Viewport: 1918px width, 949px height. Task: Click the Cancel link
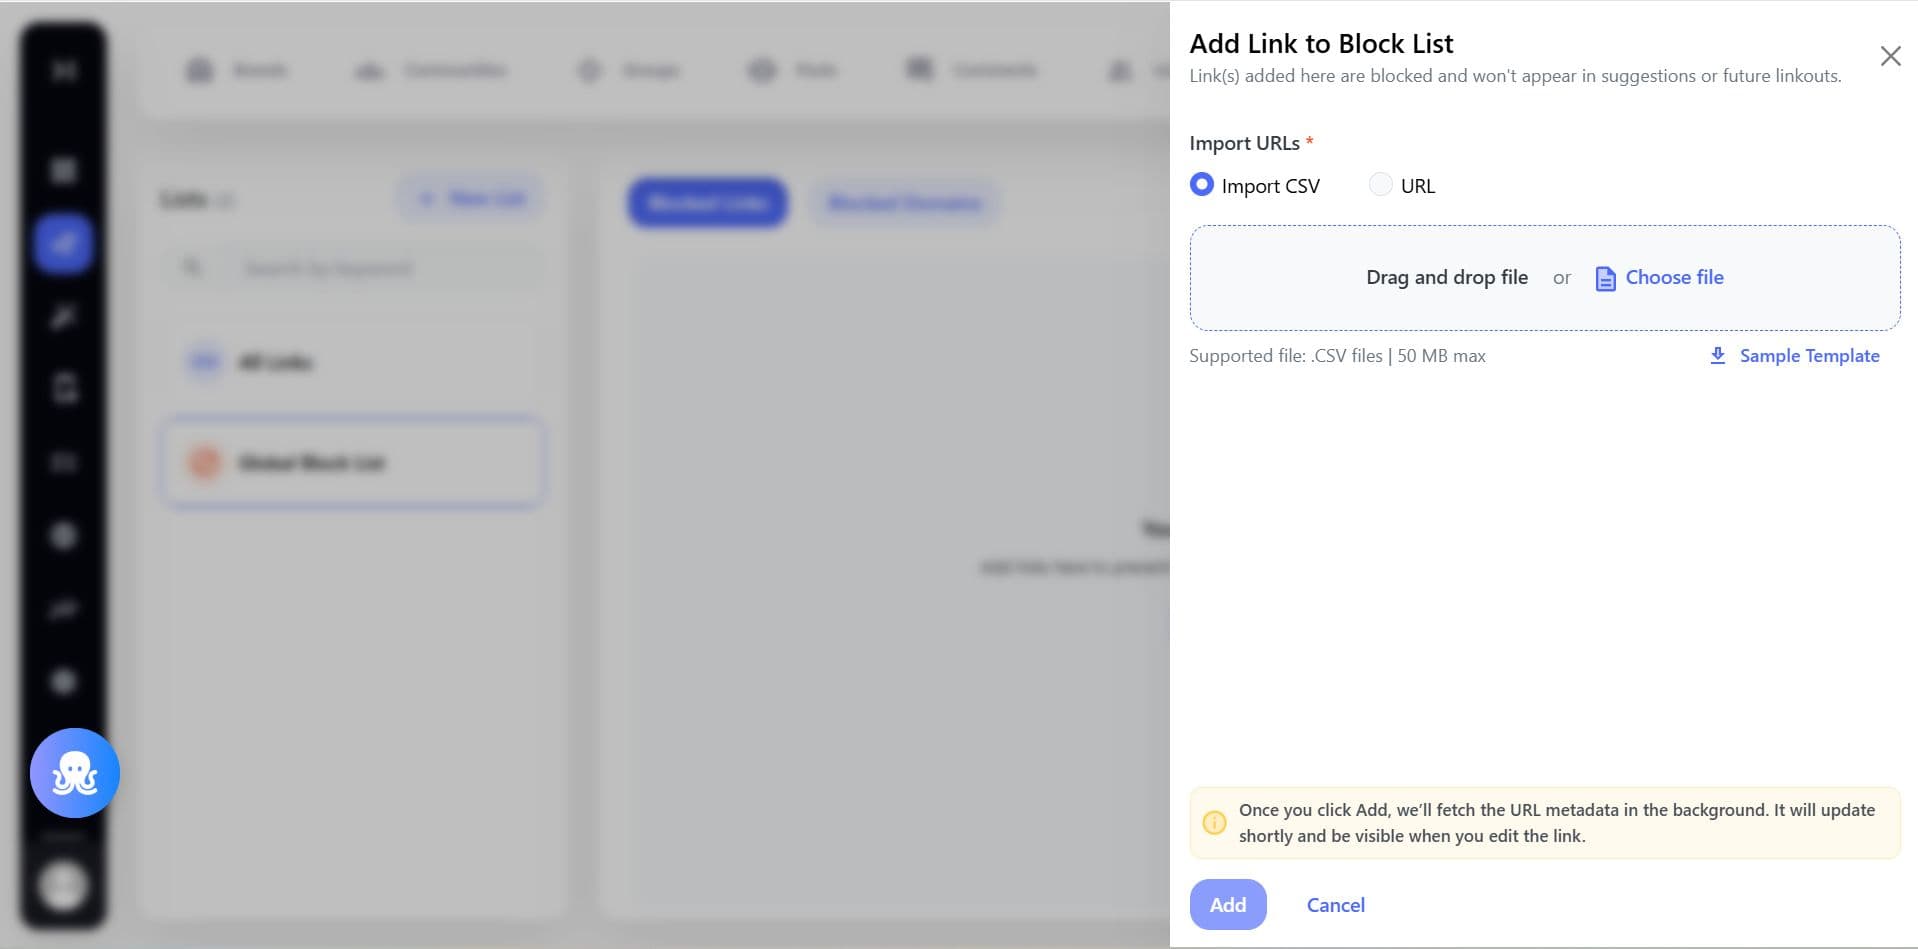coord(1335,905)
